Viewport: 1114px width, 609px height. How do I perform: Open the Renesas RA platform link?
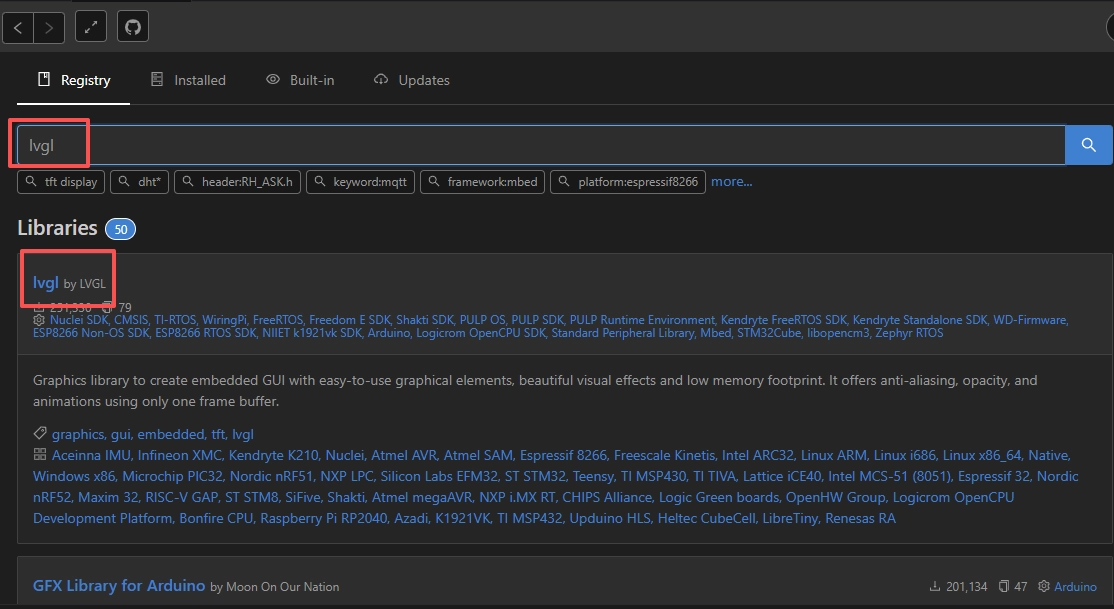(860, 519)
